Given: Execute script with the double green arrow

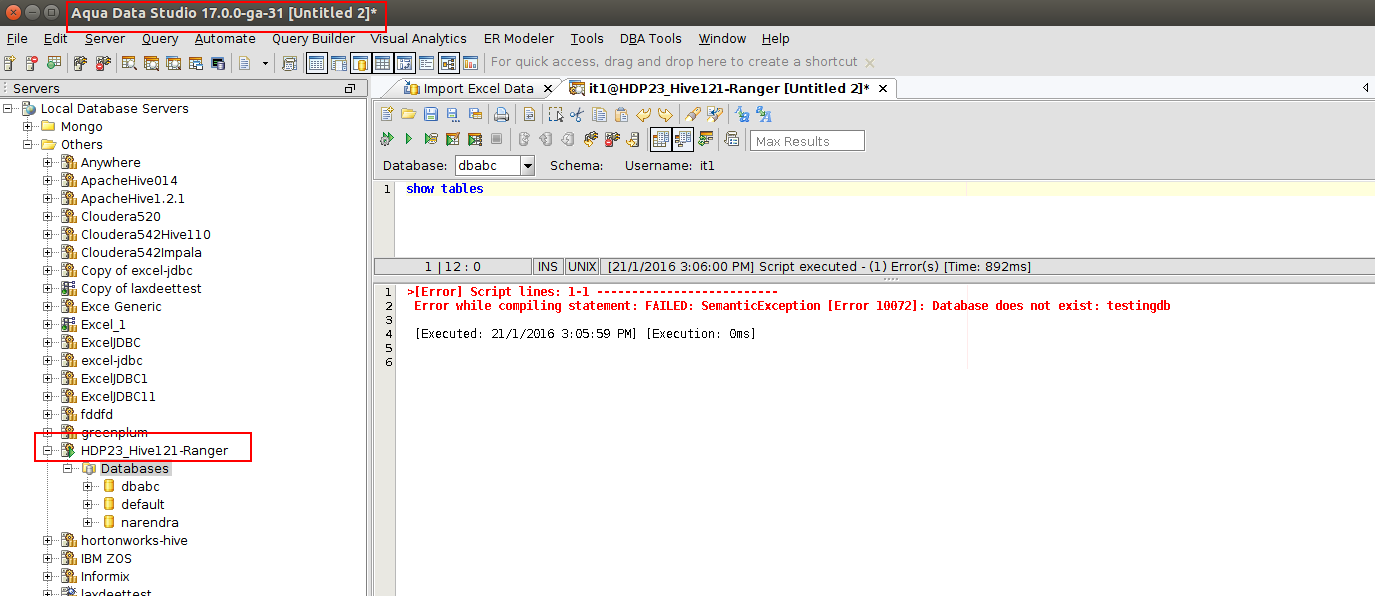Looking at the screenshot, I should (387, 138).
